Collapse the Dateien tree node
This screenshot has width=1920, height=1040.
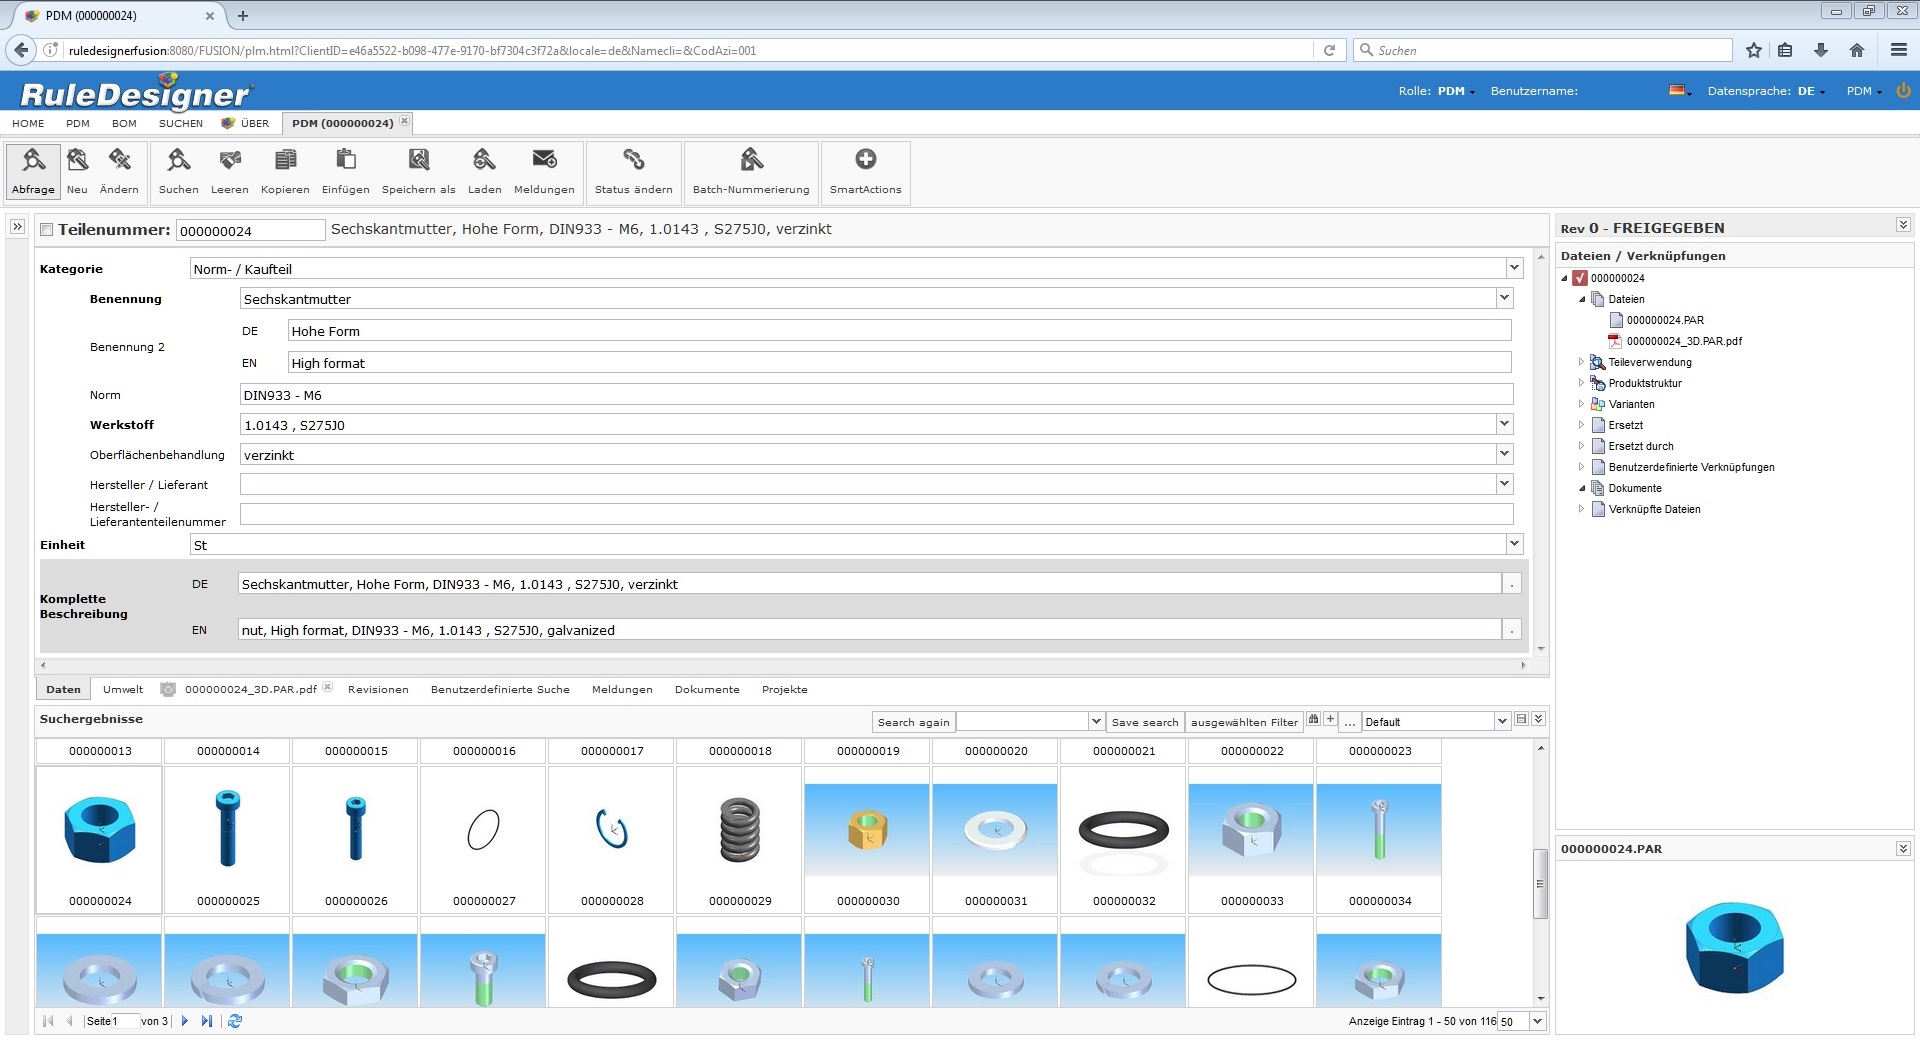click(1581, 299)
